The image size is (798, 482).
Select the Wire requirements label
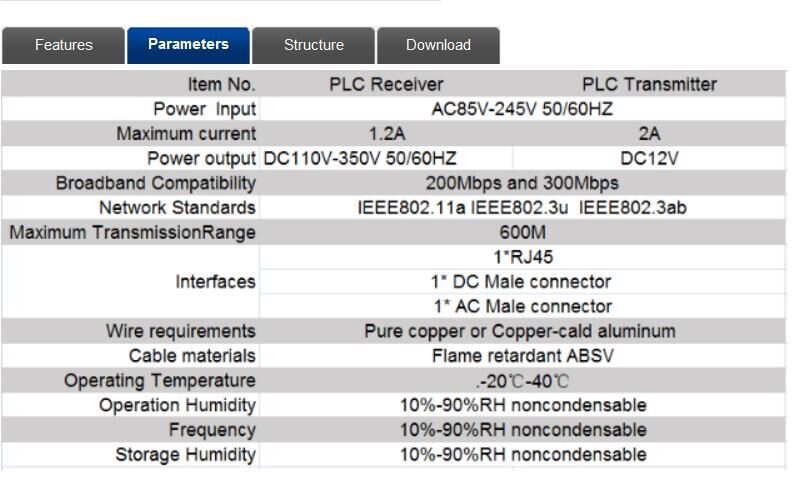click(x=180, y=331)
